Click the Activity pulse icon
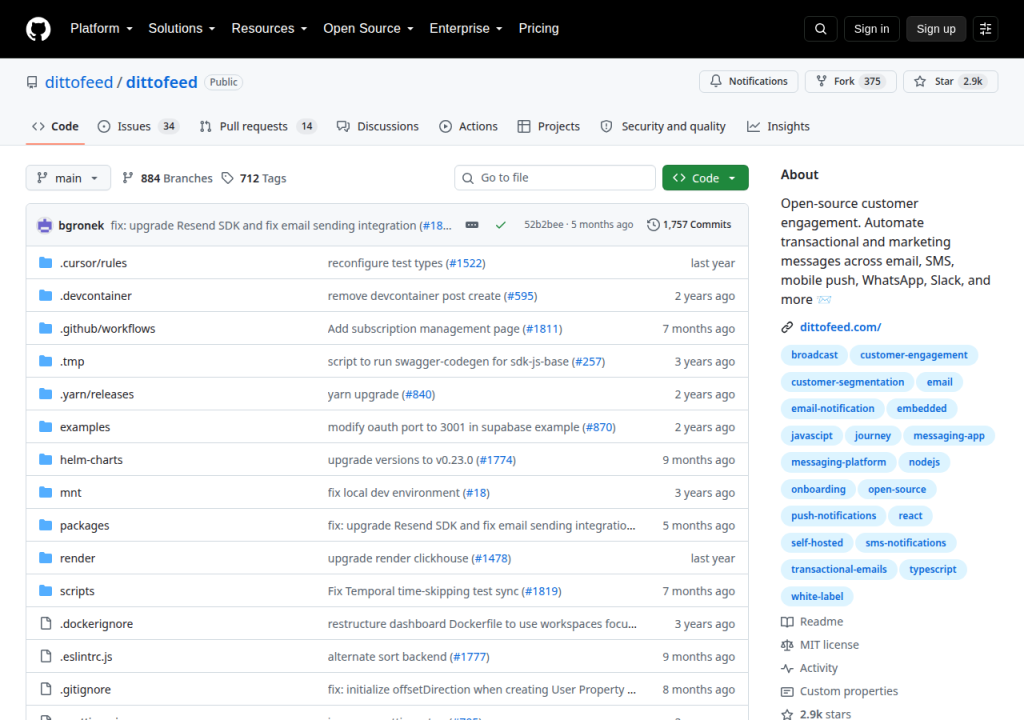The height and width of the screenshot is (720, 1024). click(787, 668)
